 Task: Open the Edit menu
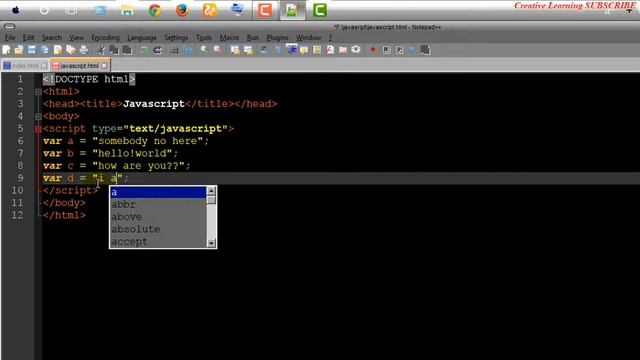tap(29, 38)
